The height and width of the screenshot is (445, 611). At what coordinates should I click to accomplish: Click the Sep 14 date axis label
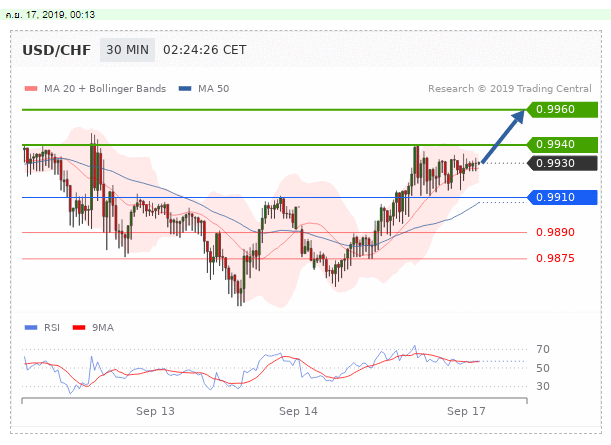point(298,411)
